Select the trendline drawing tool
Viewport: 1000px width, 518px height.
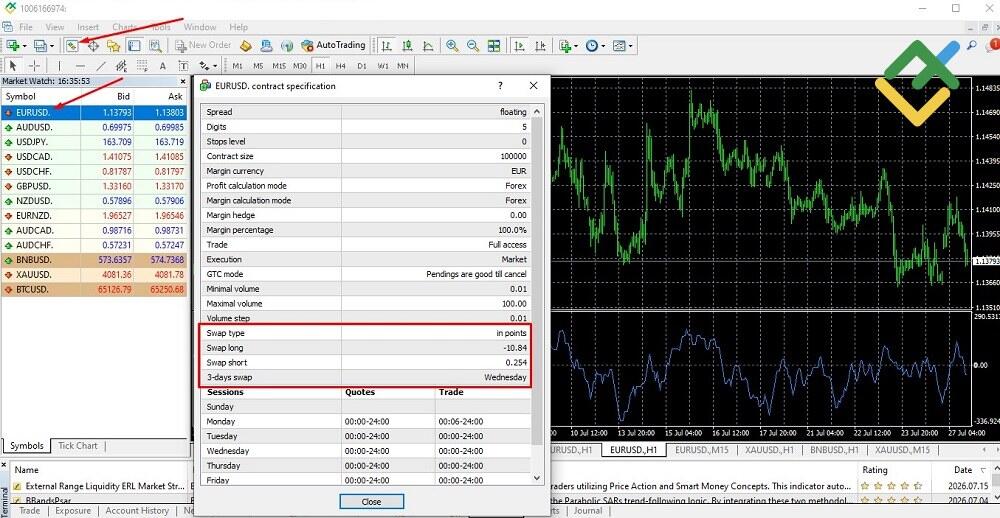tap(101, 65)
